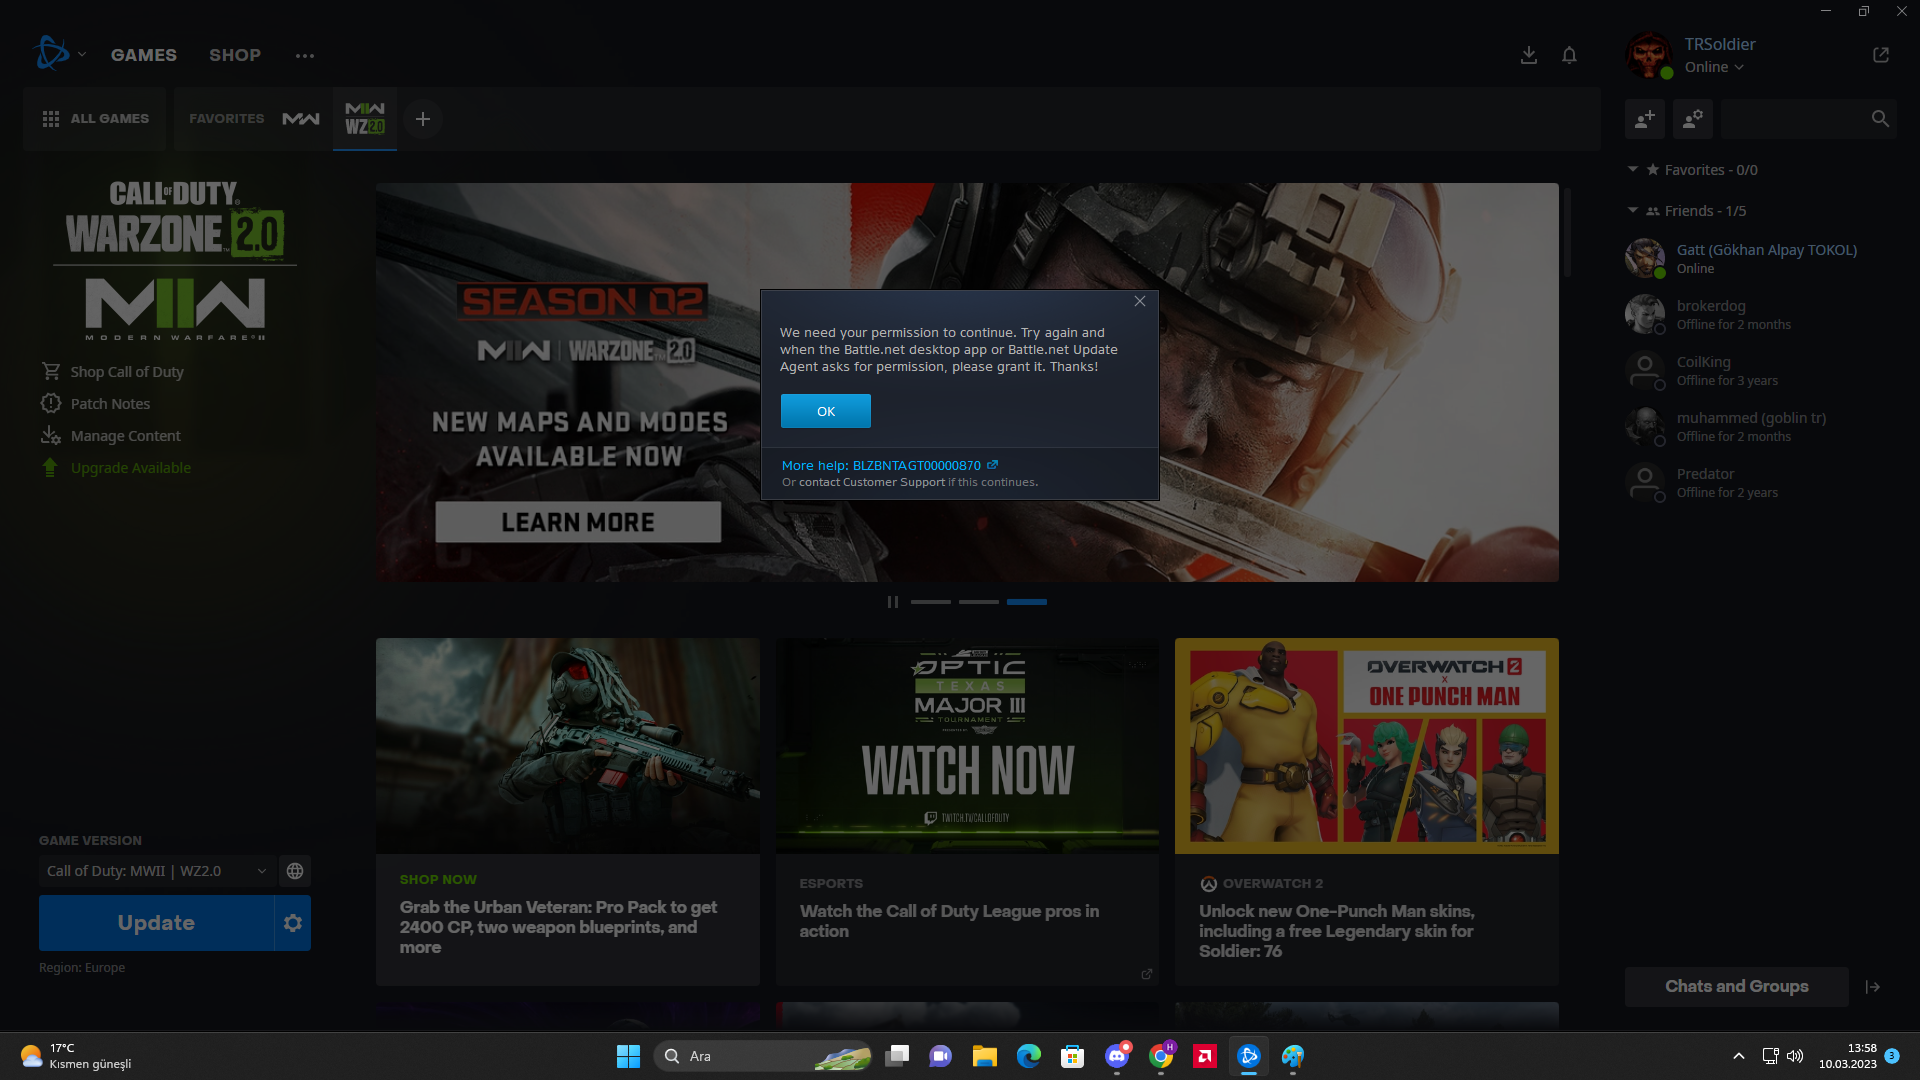1920x1080 pixels.
Task: Collapse the Friends list group
Action: (1633, 211)
